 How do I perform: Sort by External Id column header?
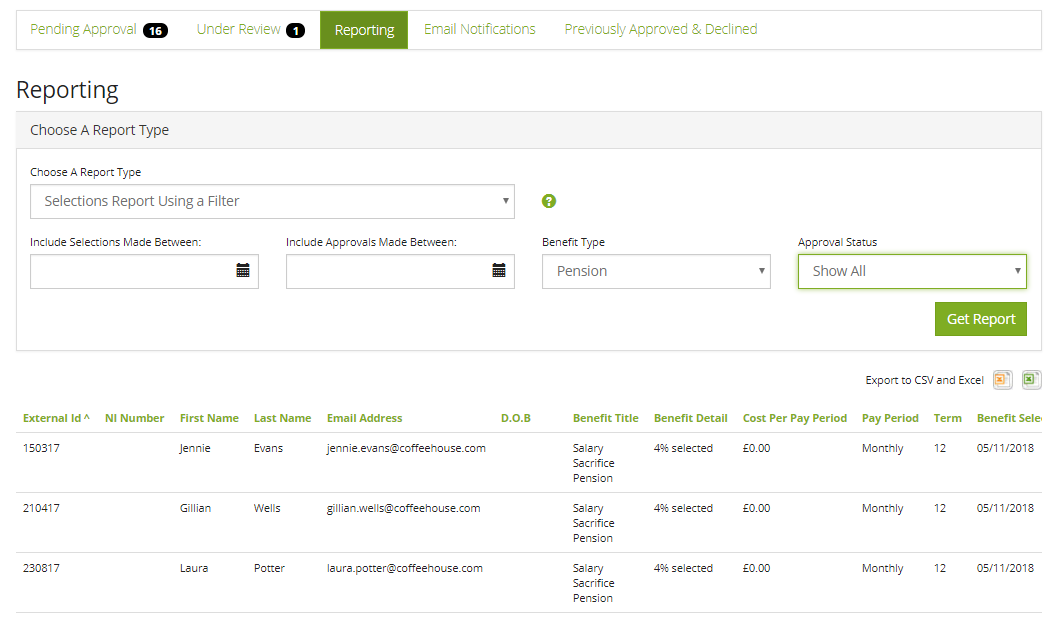coord(56,418)
